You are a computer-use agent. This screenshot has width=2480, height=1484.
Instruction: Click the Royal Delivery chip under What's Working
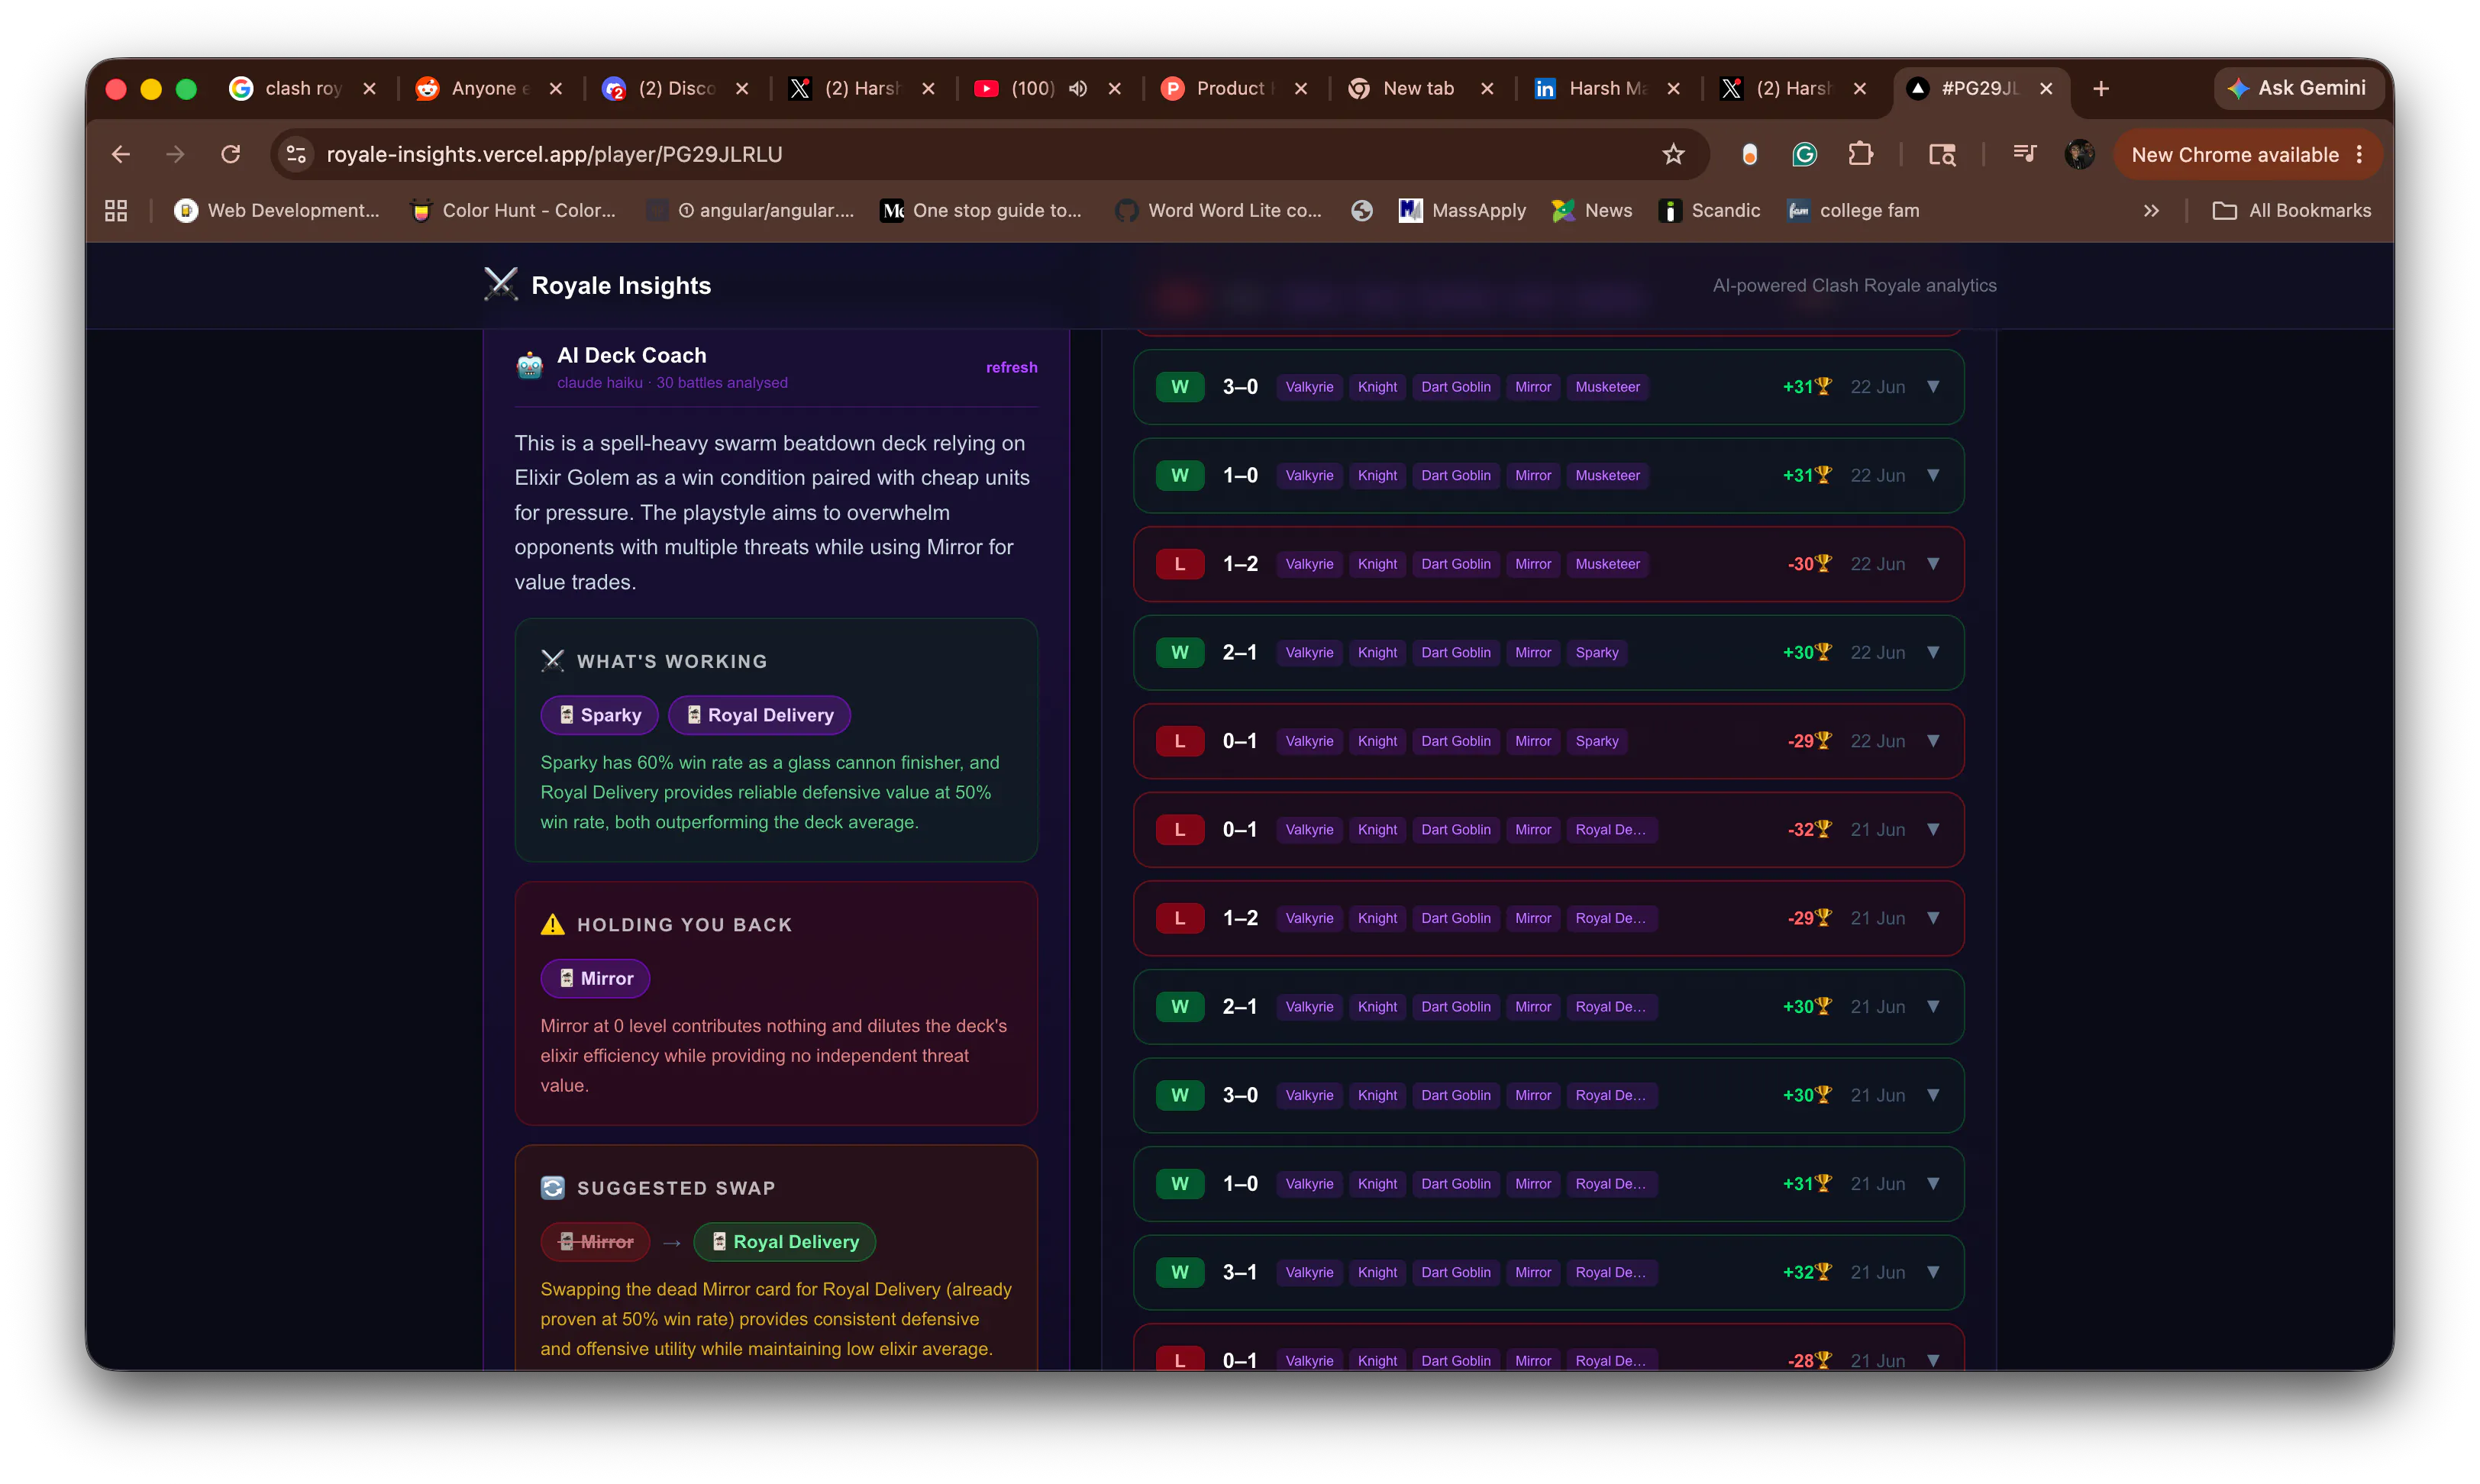coord(759,715)
